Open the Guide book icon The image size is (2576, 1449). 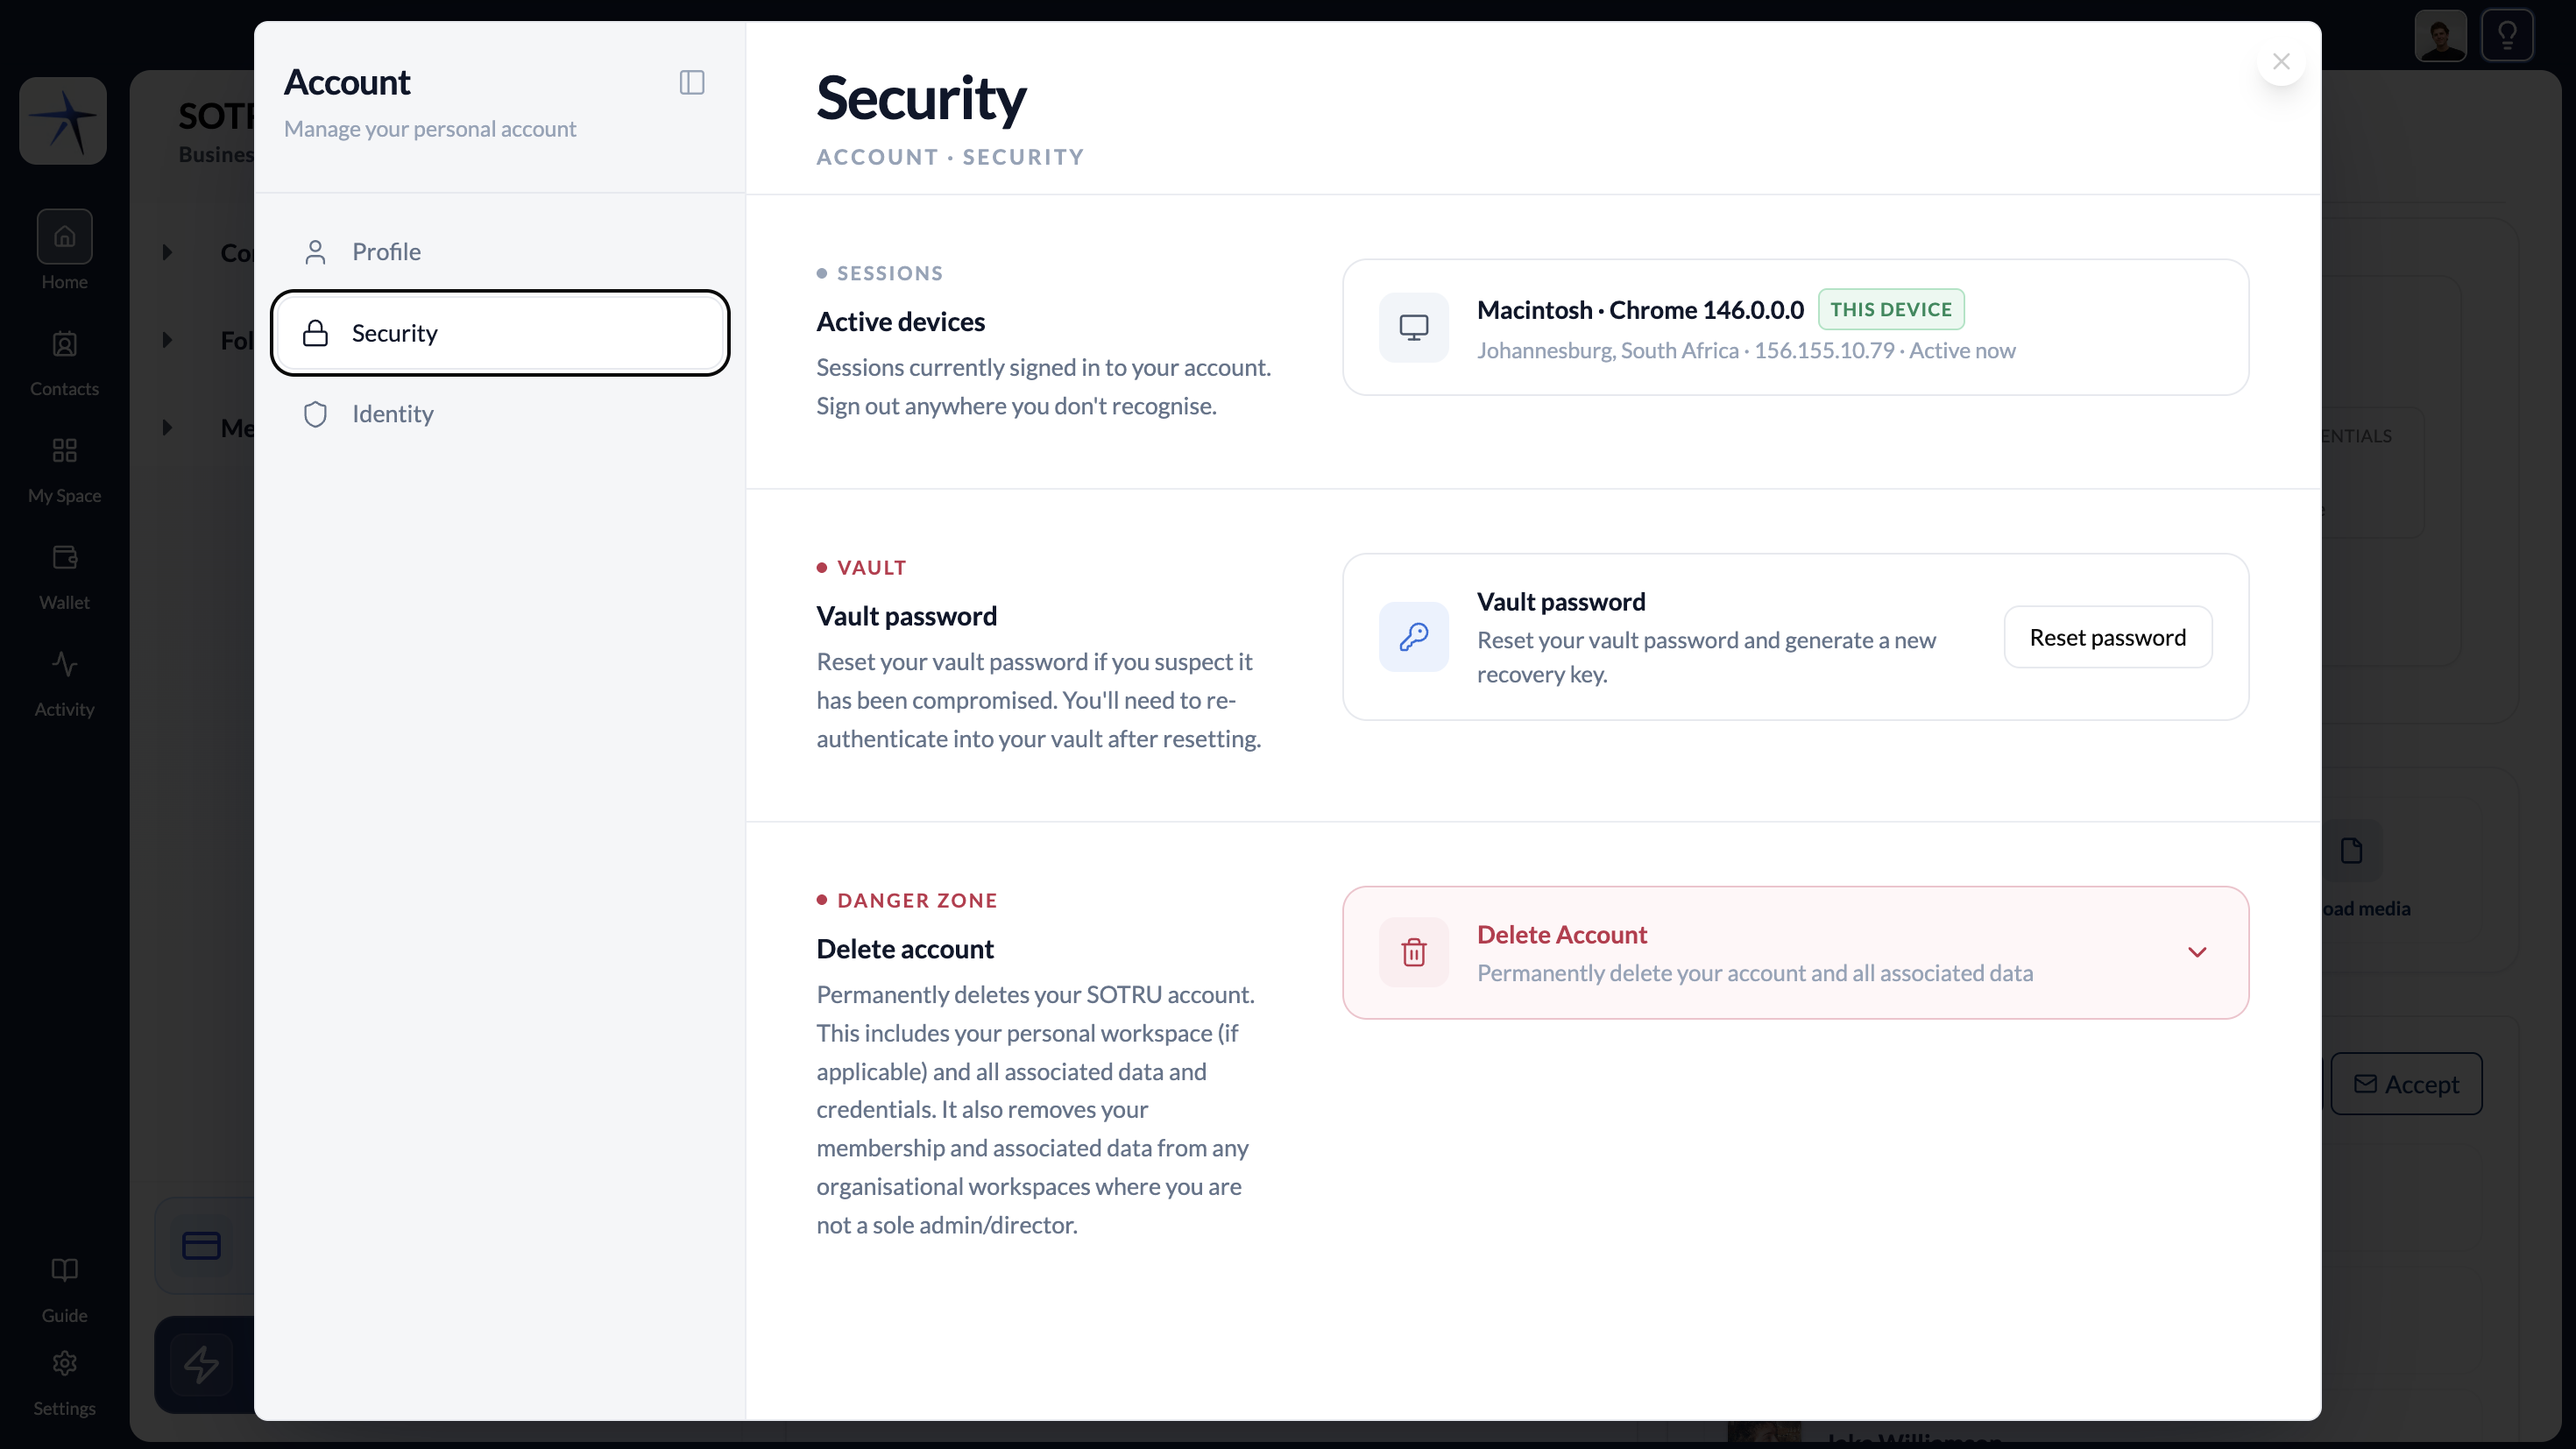(x=64, y=1270)
